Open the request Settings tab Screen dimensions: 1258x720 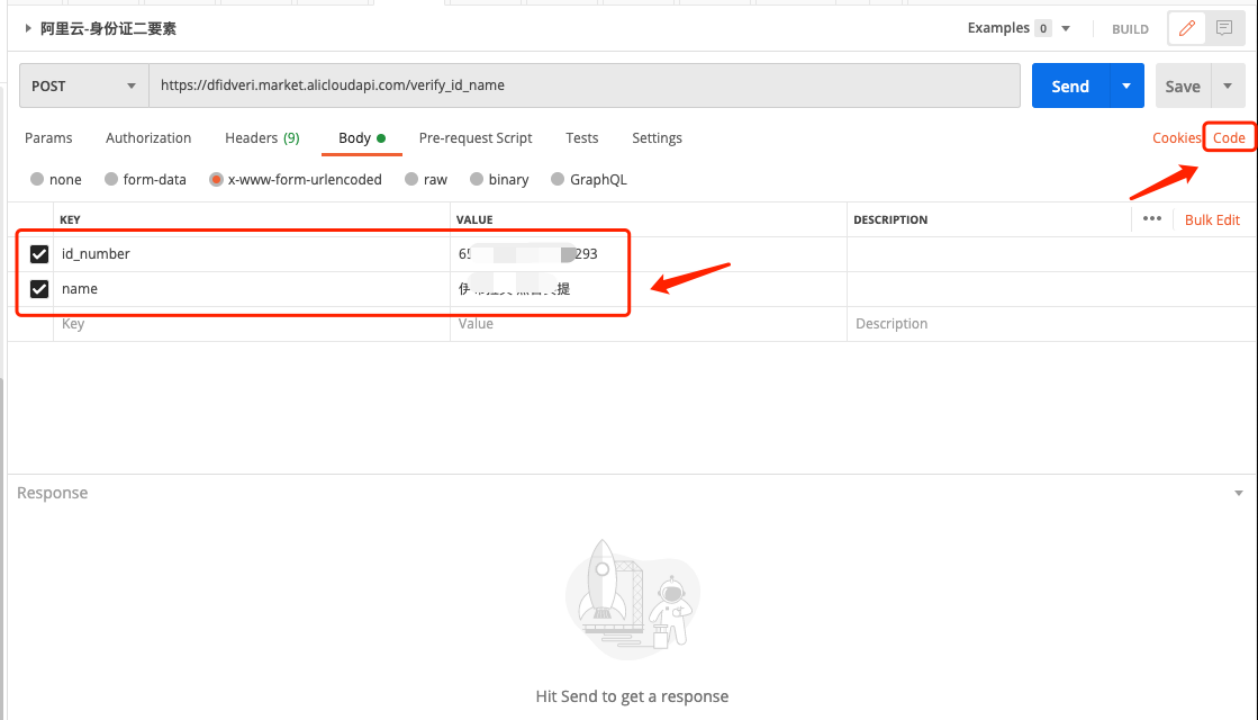(x=657, y=138)
